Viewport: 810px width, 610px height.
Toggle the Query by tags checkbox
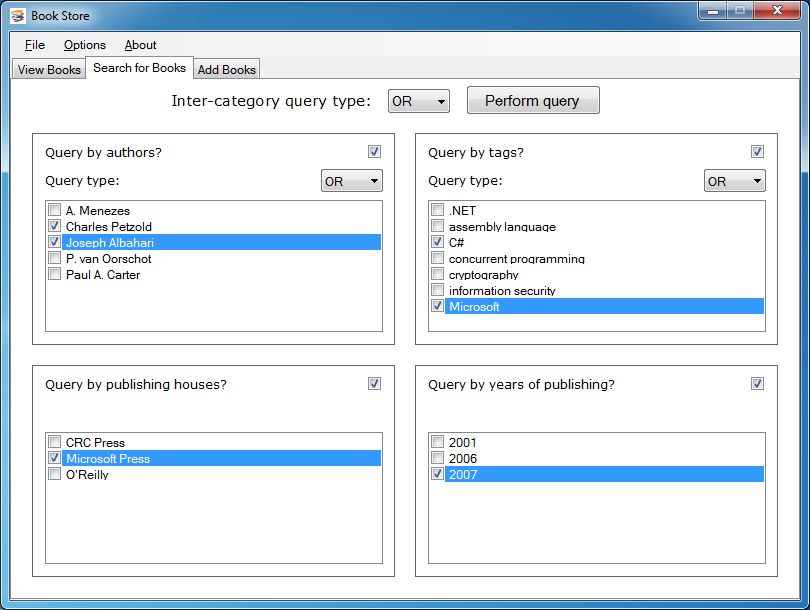757,152
